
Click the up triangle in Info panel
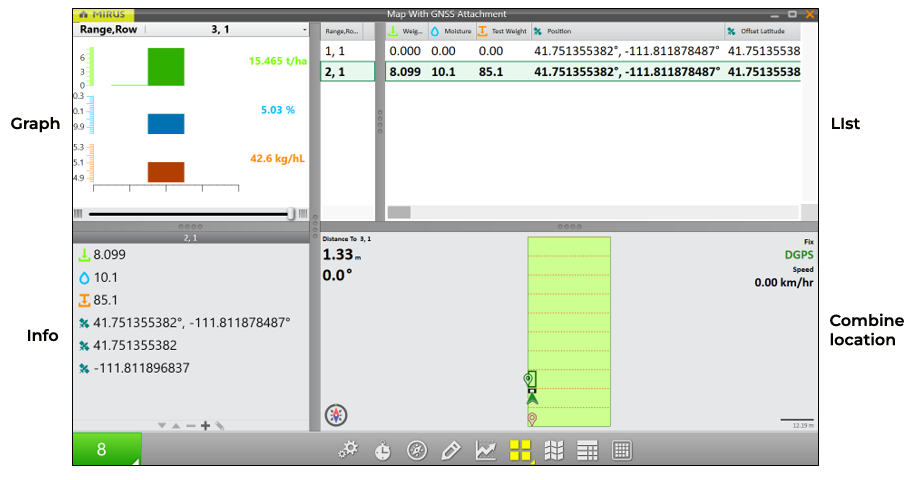(x=176, y=426)
